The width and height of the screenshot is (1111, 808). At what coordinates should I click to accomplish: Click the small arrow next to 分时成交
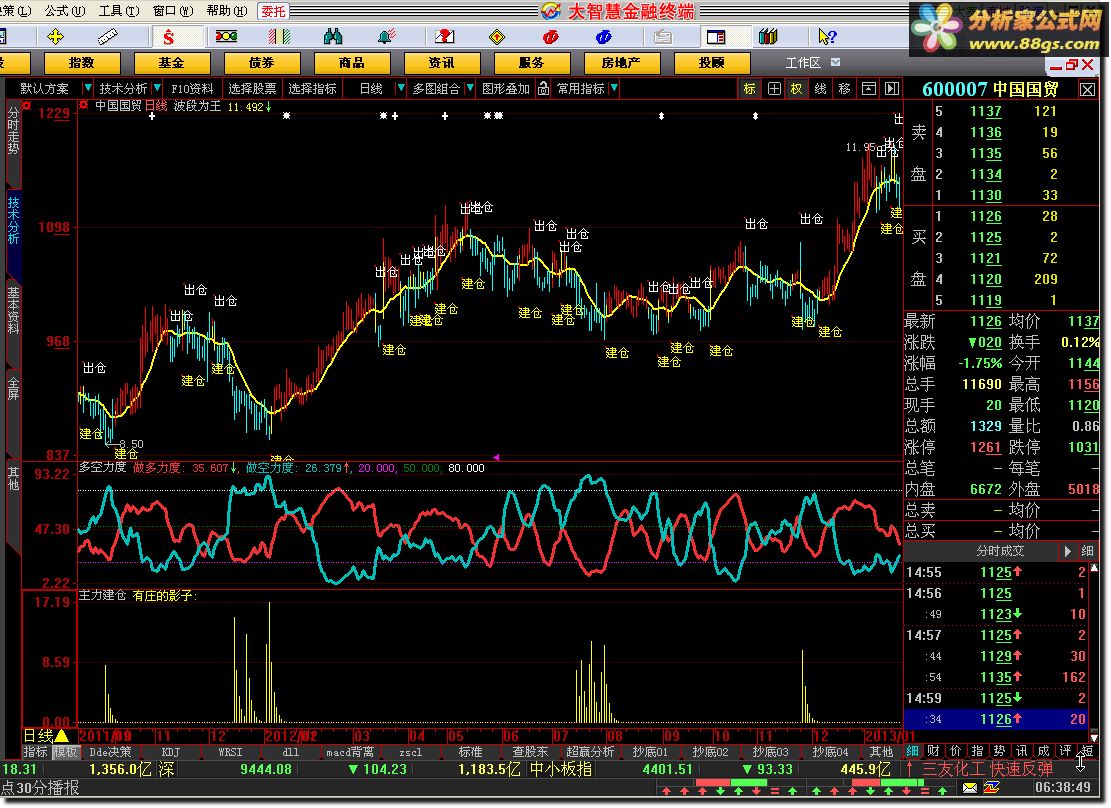tap(1067, 551)
